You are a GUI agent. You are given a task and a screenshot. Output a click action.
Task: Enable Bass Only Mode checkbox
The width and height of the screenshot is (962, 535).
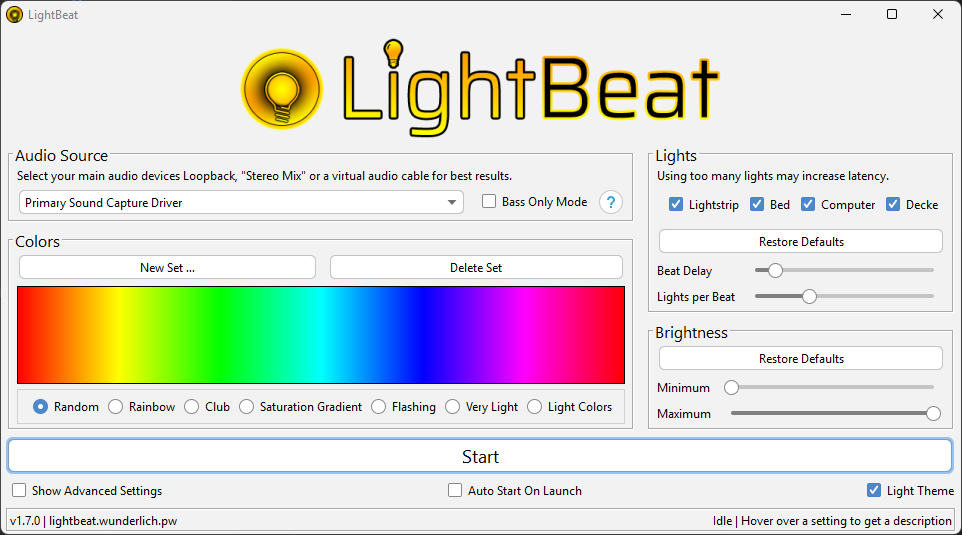point(489,202)
